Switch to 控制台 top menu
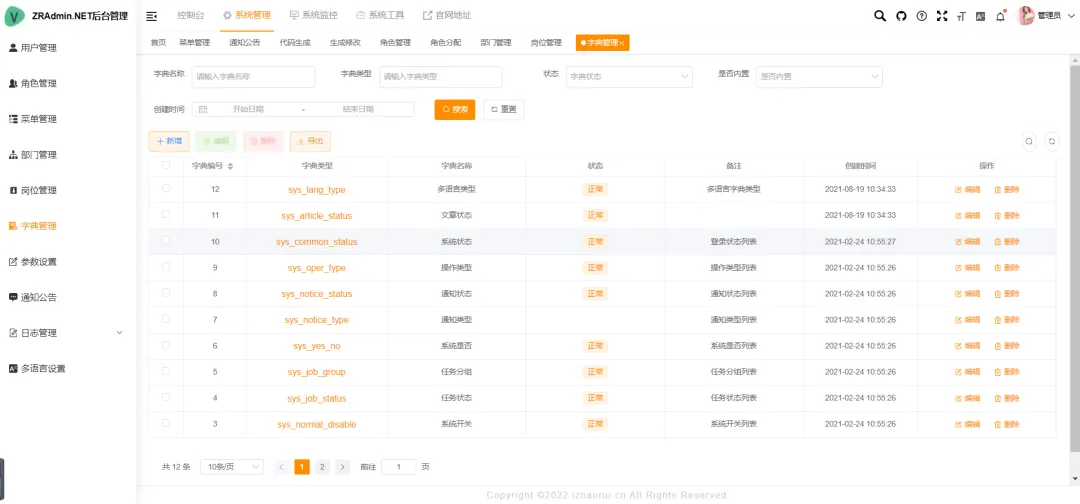Screen dimensions: 1080x504 [189, 15]
